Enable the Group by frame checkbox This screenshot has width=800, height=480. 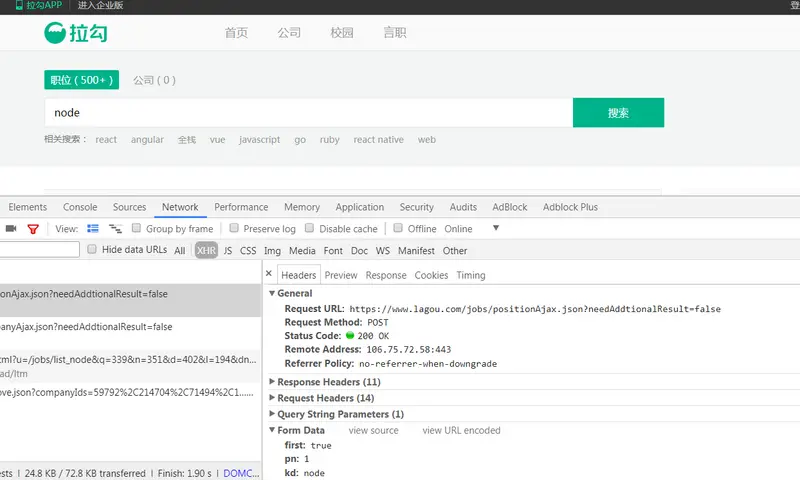pyautogui.click(x=136, y=228)
